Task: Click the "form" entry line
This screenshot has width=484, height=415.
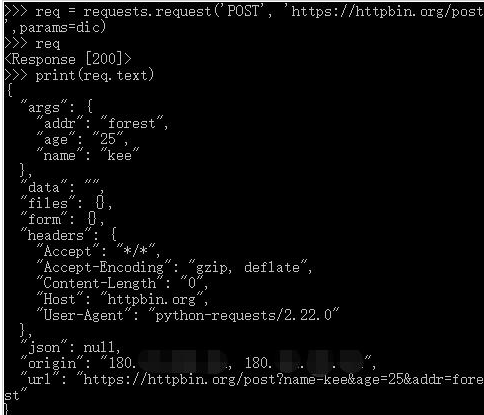Action: 62,219
